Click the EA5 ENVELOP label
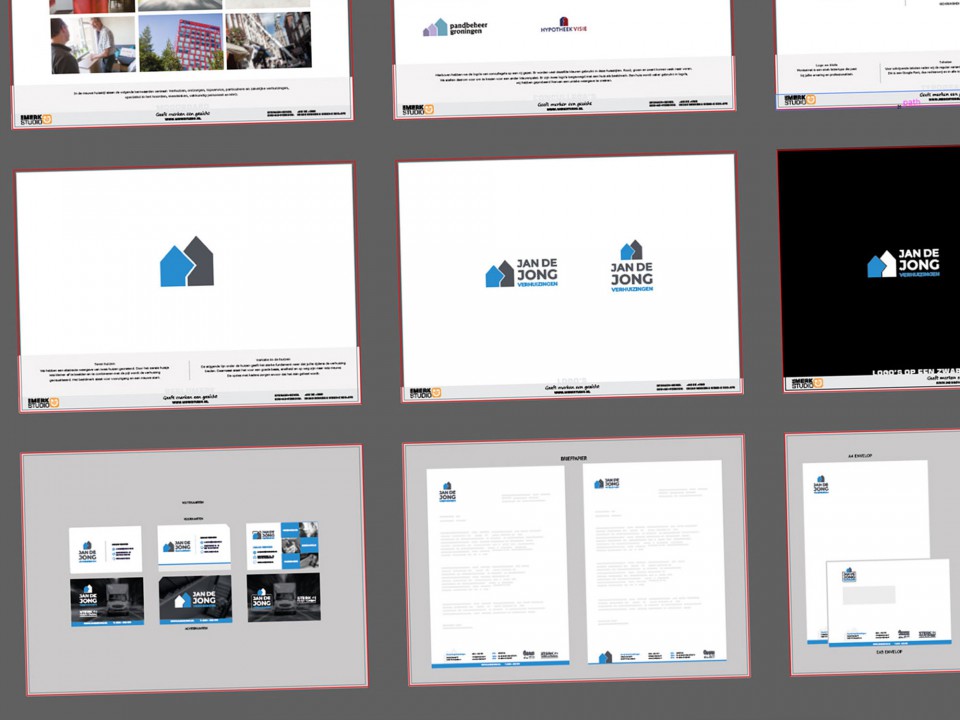960x720 pixels. [889, 652]
